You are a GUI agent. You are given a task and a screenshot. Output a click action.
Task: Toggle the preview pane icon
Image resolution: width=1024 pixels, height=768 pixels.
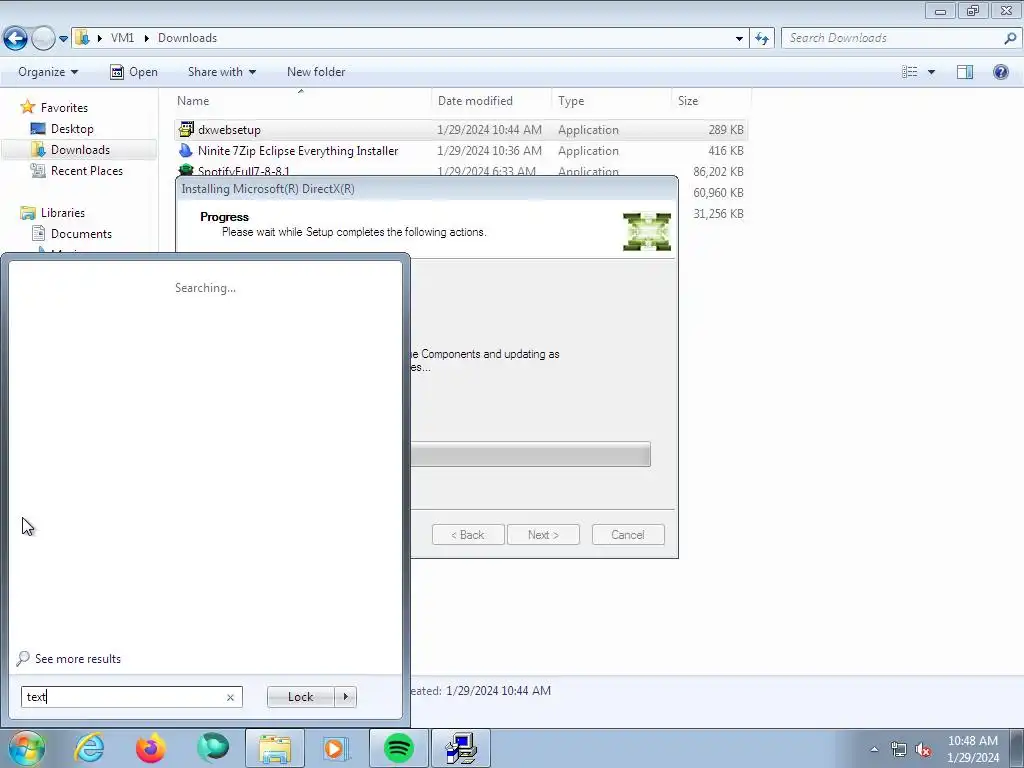pyautogui.click(x=965, y=72)
